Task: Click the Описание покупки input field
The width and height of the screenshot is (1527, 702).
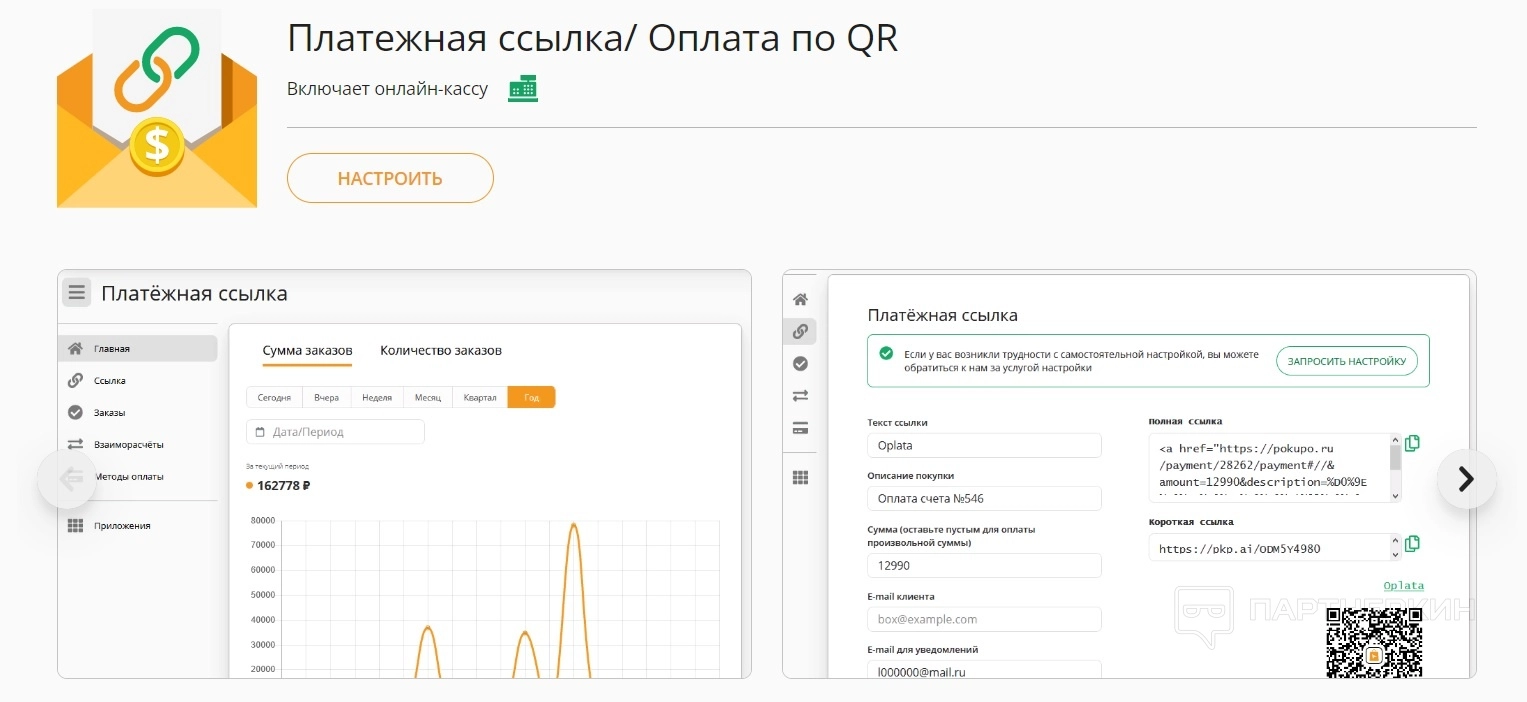Action: point(984,498)
